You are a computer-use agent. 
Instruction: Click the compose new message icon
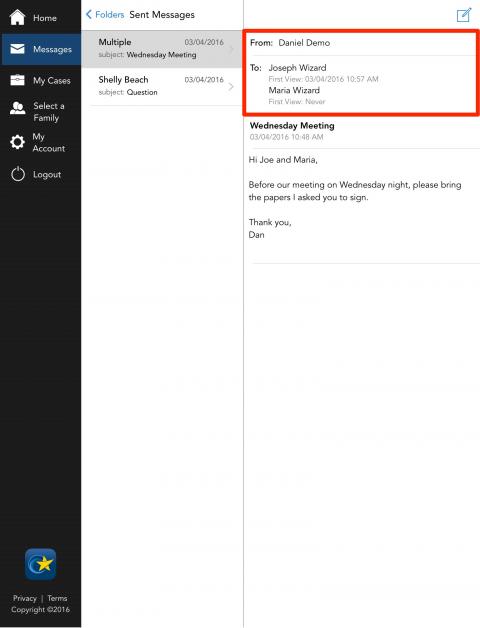[x=464, y=15]
